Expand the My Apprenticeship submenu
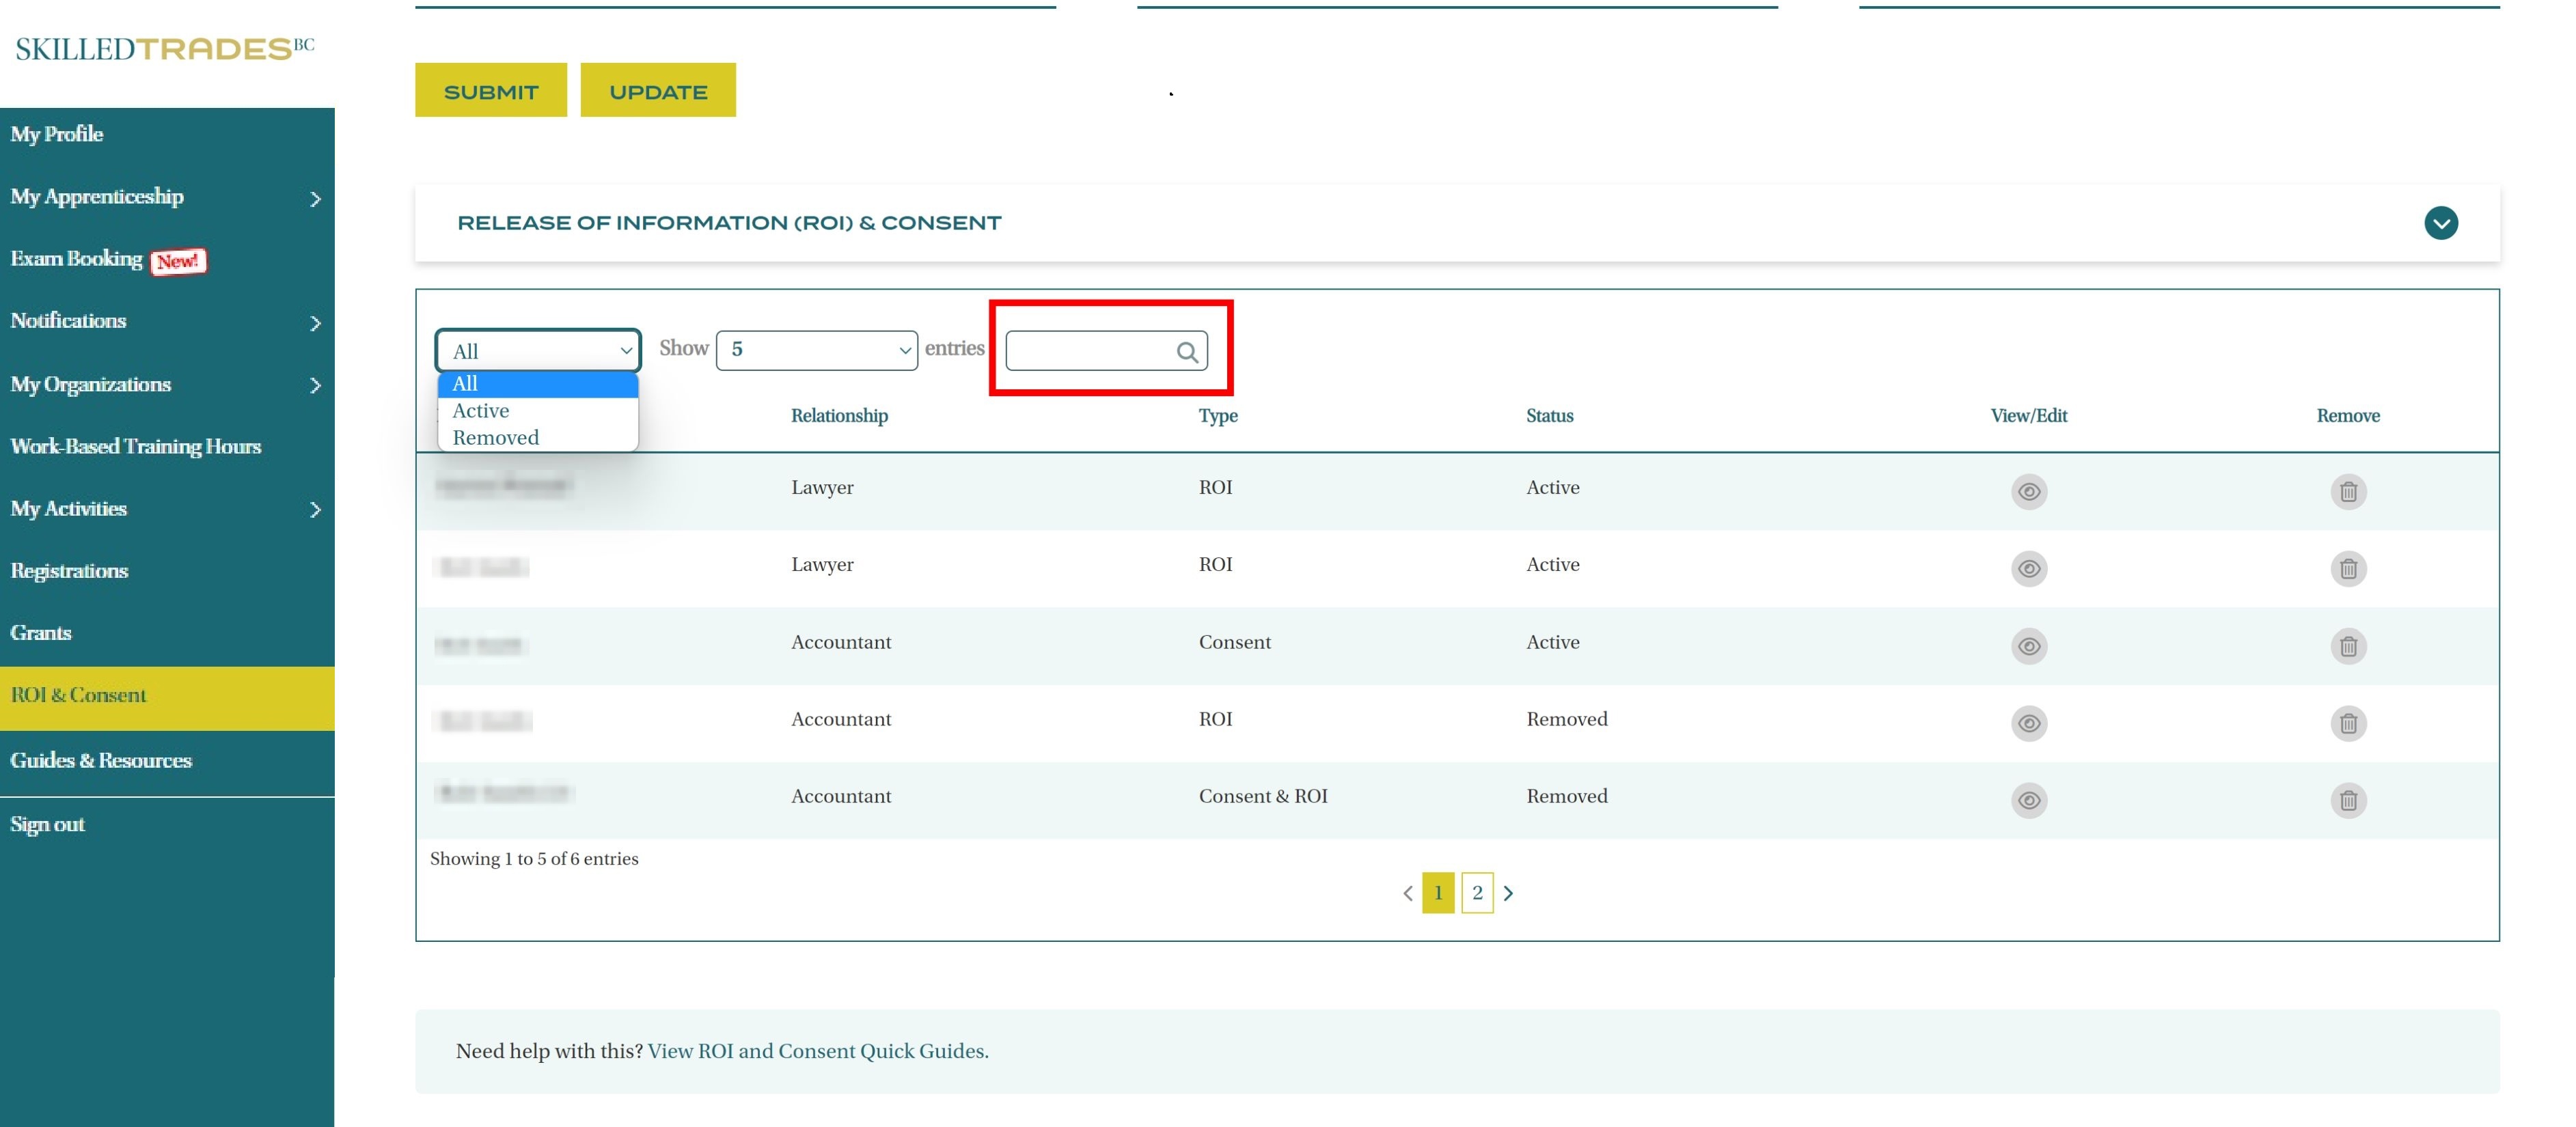This screenshot has width=2576, height=1127. 315,198
